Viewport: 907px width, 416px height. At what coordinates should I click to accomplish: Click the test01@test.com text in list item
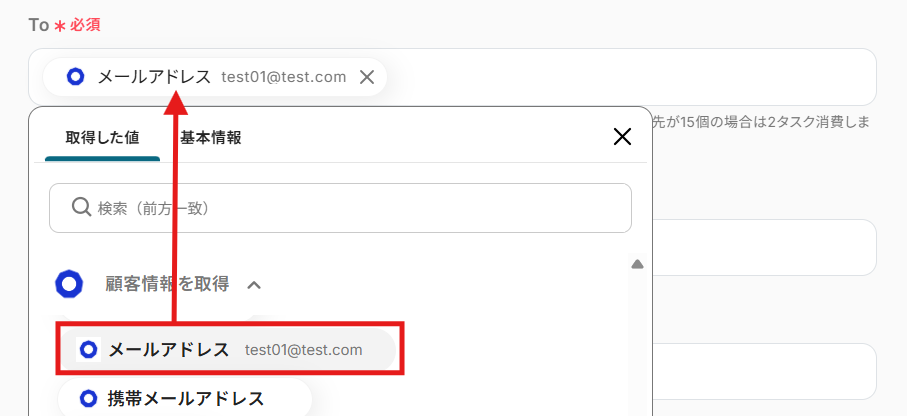point(304,350)
